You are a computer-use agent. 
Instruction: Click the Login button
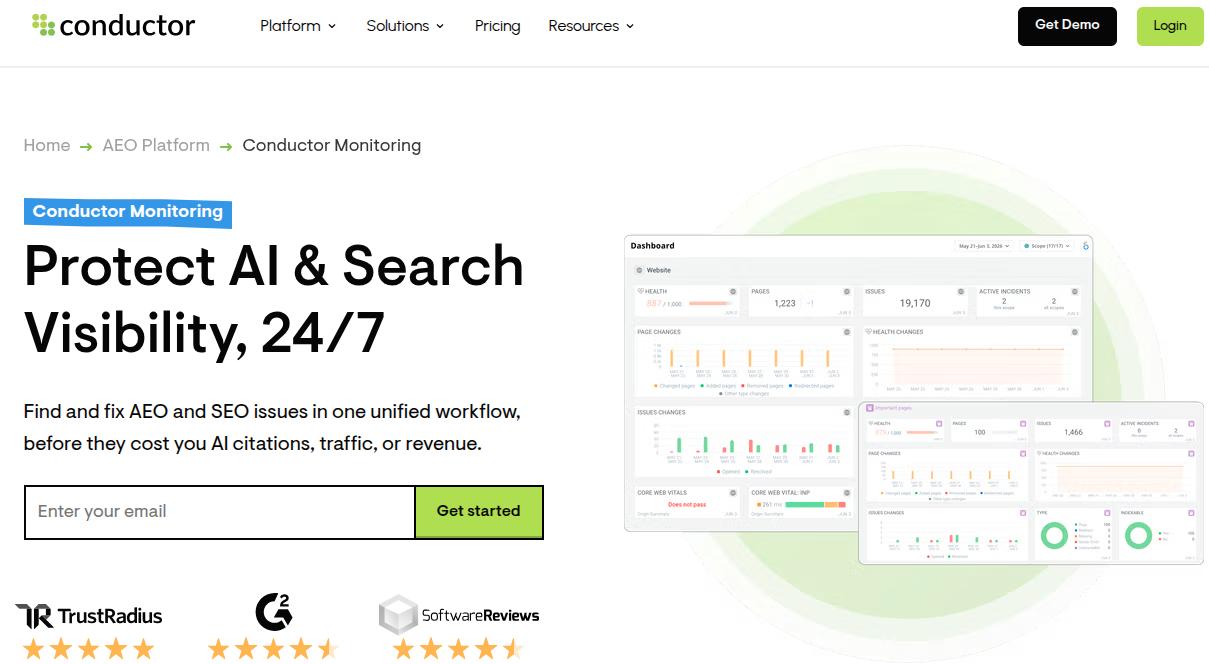pos(1170,26)
